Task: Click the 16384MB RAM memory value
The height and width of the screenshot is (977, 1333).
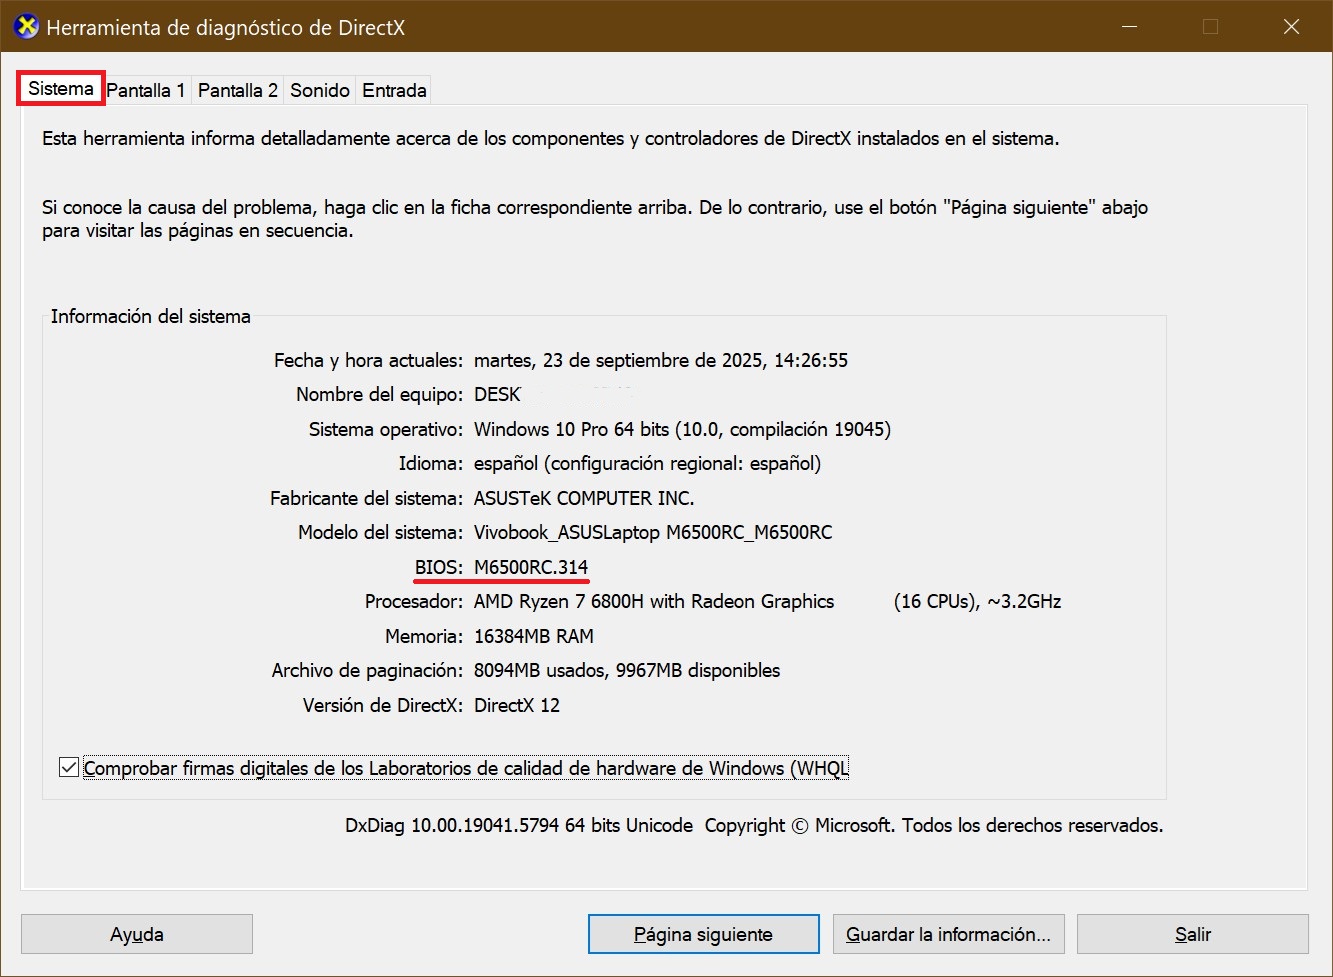Action: [534, 636]
